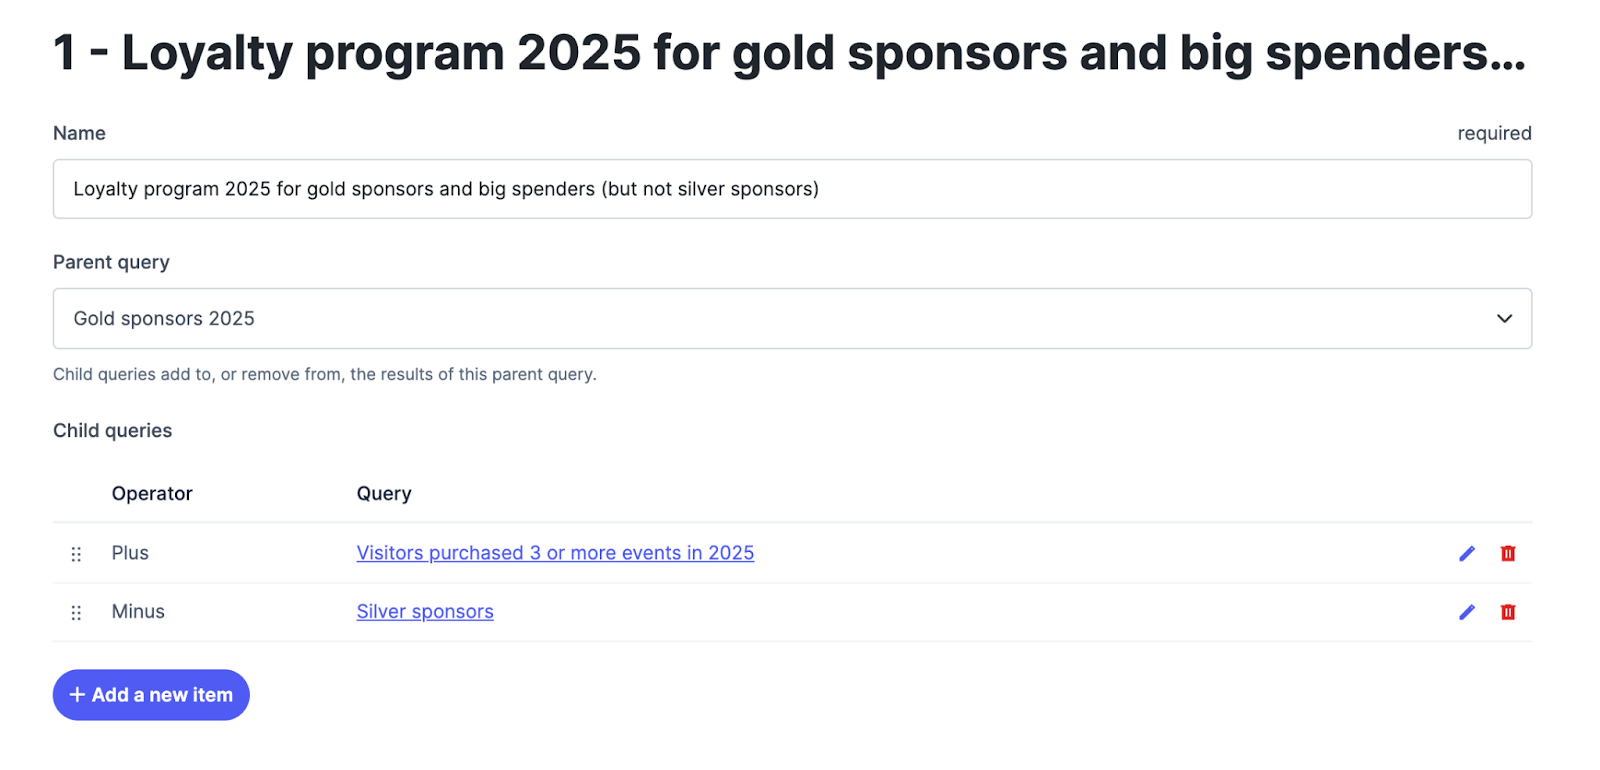
Task: Grab the drag handle of Plus row
Action: (76, 554)
